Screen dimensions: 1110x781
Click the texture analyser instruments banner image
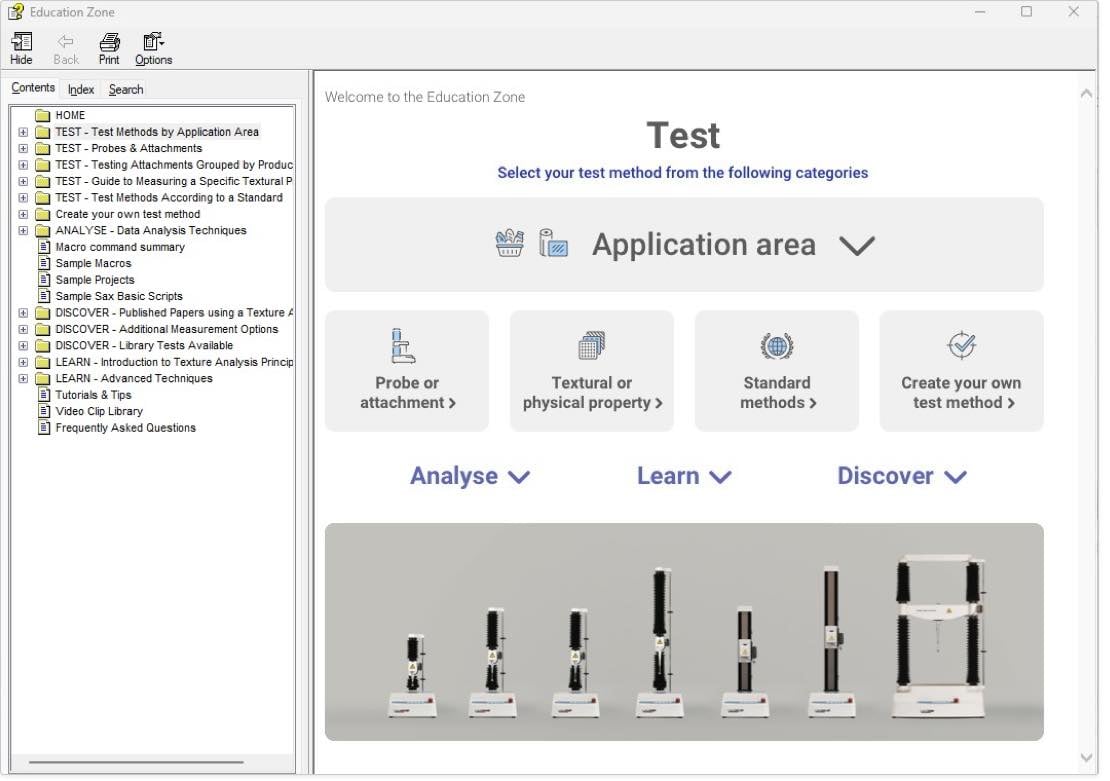click(x=684, y=632)
